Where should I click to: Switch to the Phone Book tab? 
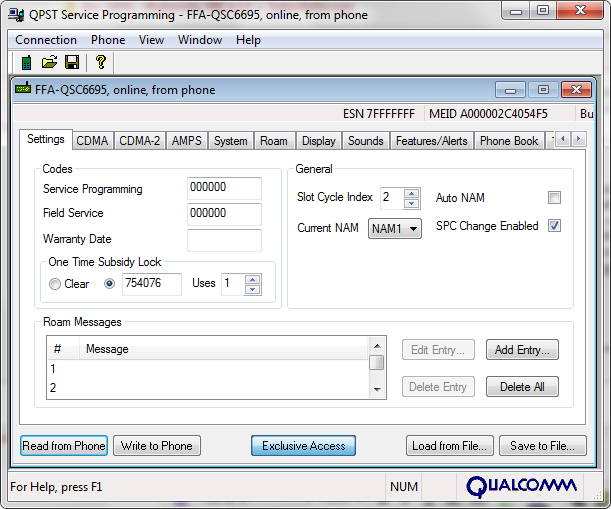(509, 141)
